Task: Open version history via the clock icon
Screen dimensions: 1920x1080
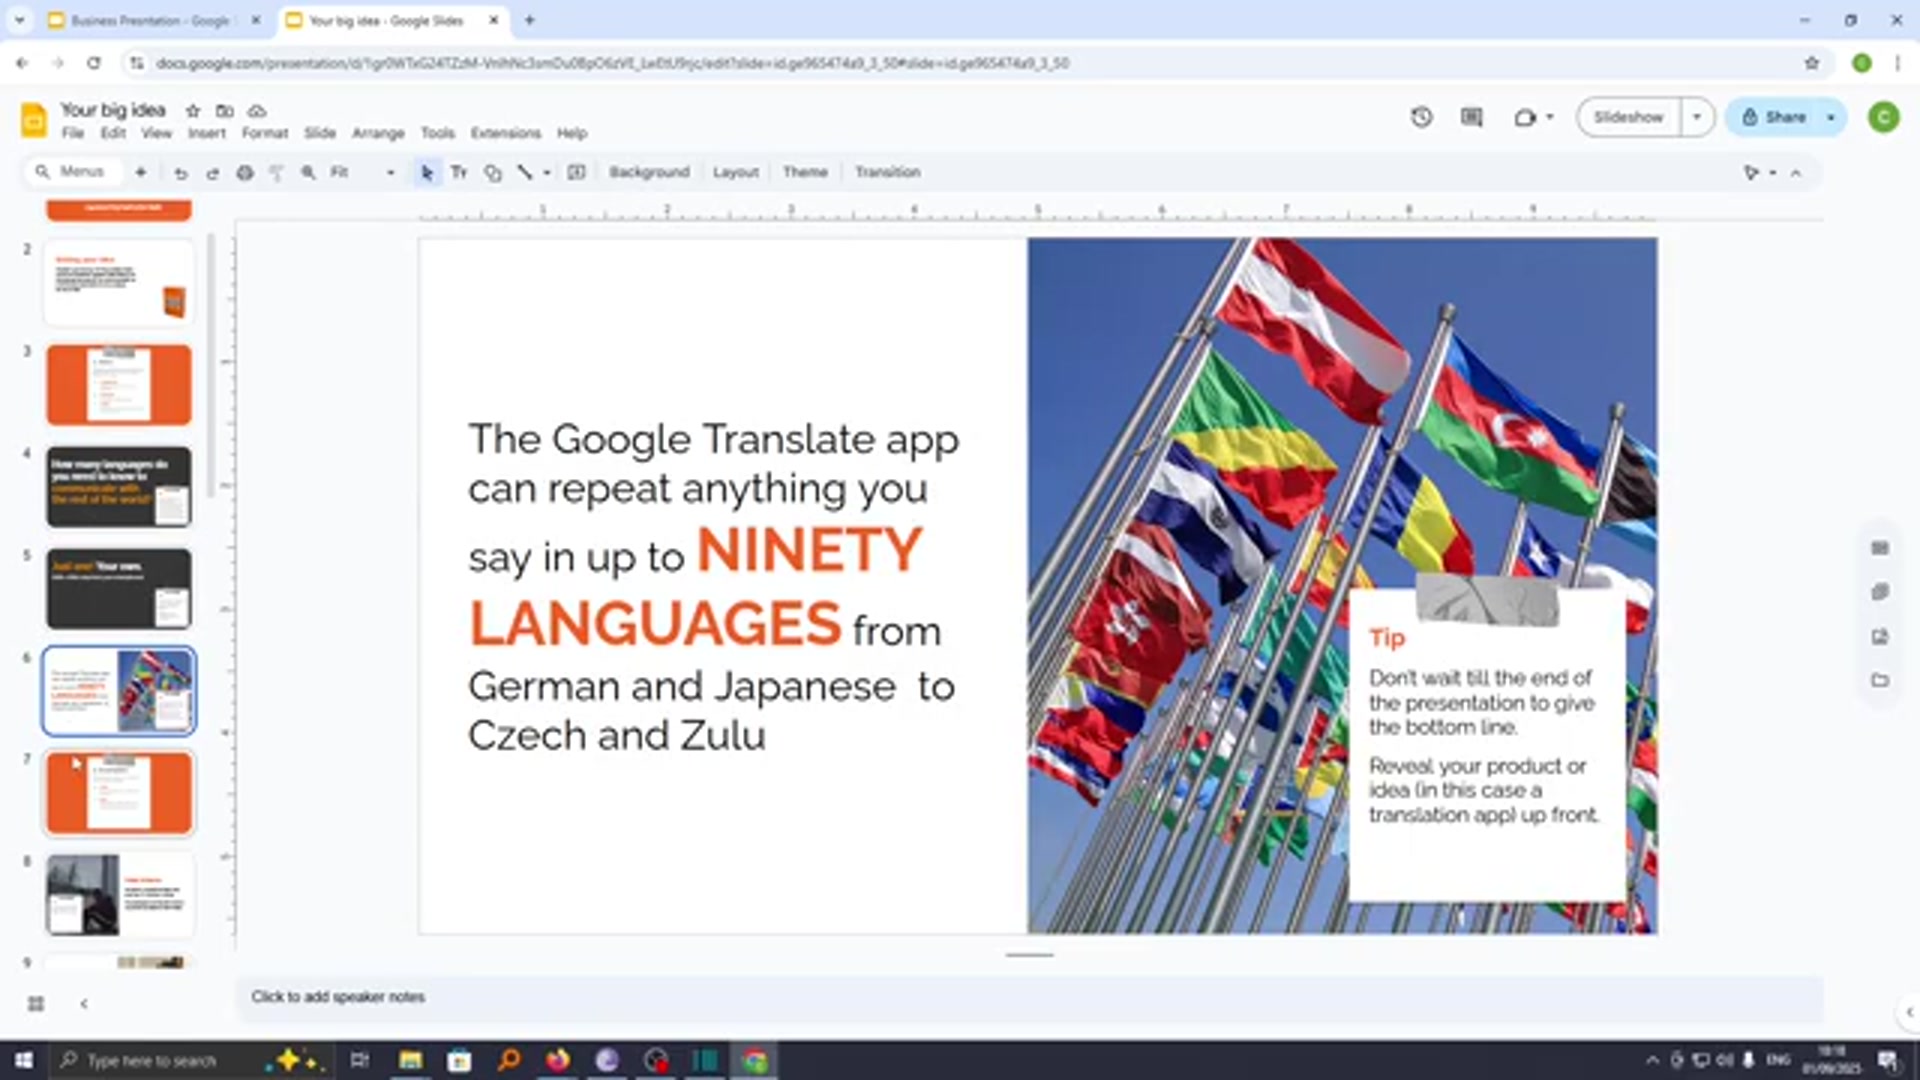Action: (x=1421, y=117)
